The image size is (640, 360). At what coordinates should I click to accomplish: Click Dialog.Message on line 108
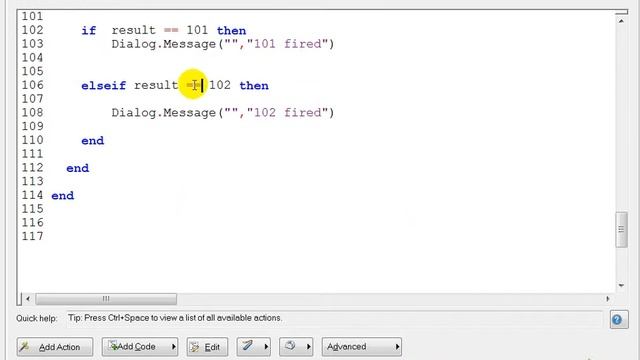(x=164, y=112)
